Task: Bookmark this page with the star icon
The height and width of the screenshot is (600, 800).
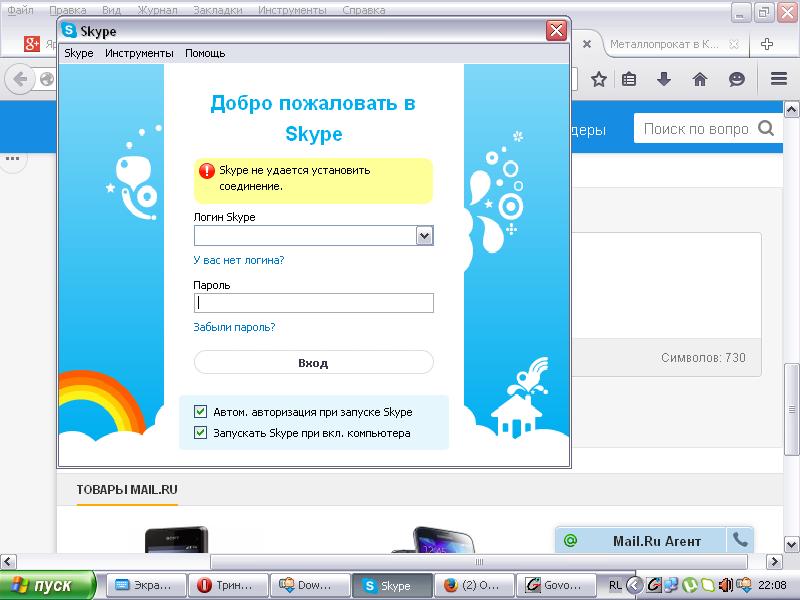Action: [598, 79]
